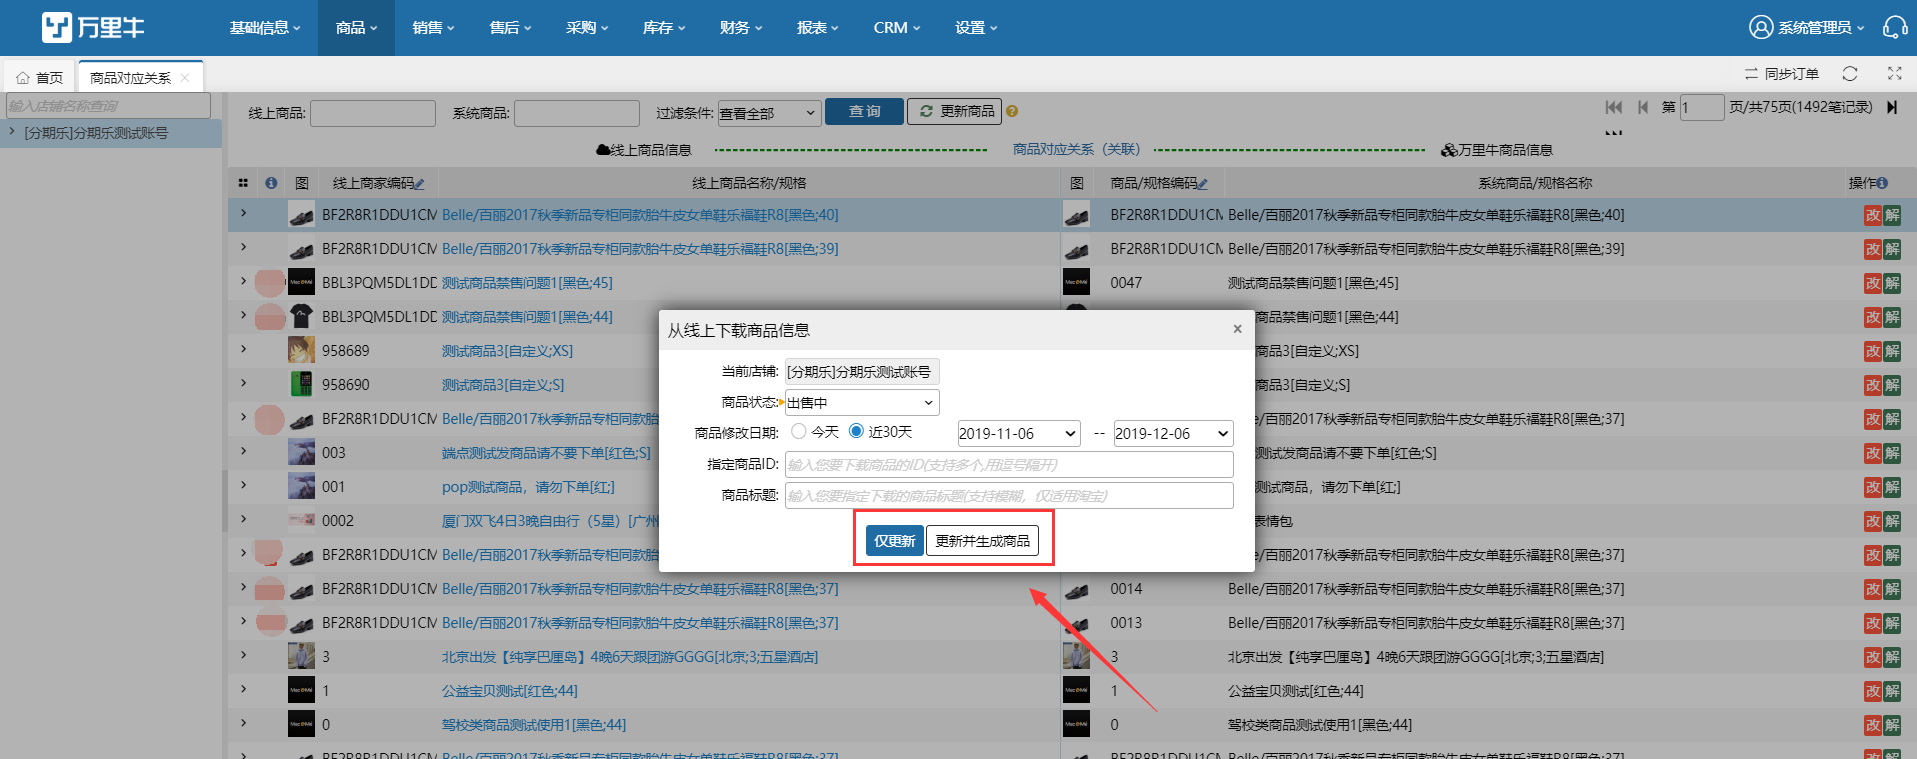1917x759 pixels.
Task: Click the blue info icon in left table header
Action: click(x=271, y=183)
